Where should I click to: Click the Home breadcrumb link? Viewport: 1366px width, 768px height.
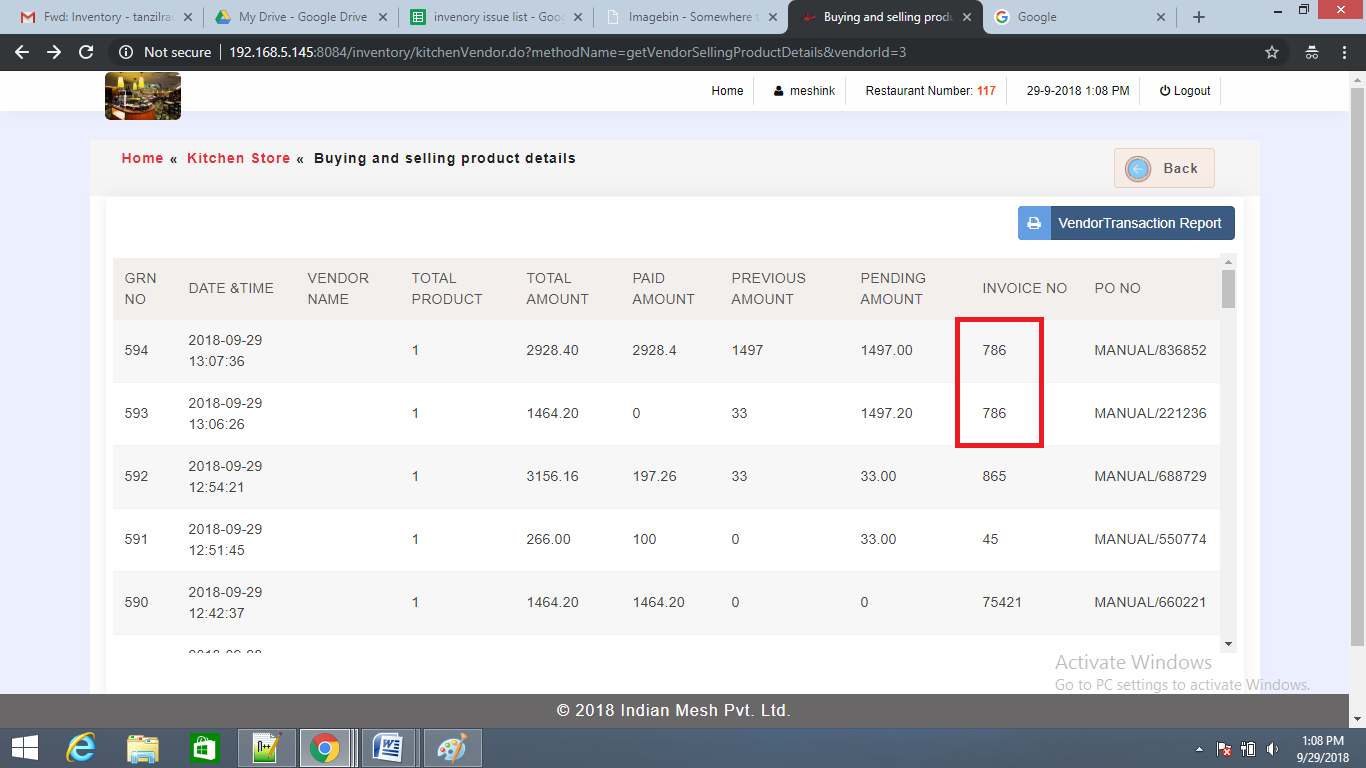(x=142, y=158)
